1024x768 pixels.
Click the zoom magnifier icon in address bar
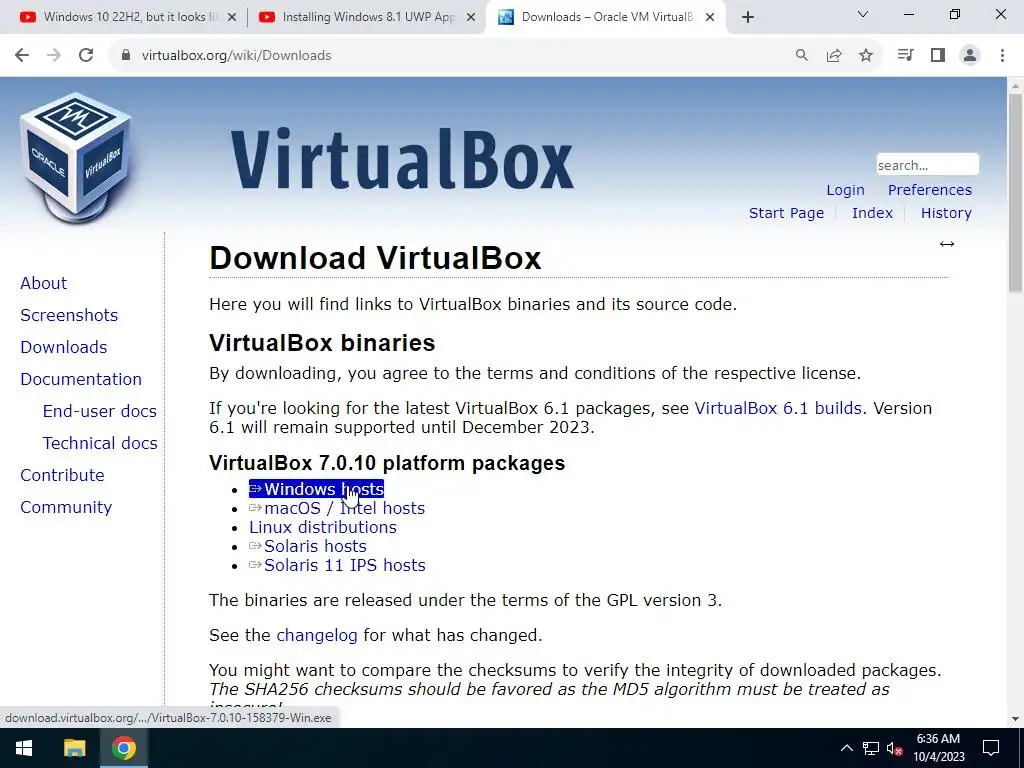tap(802, 56)
